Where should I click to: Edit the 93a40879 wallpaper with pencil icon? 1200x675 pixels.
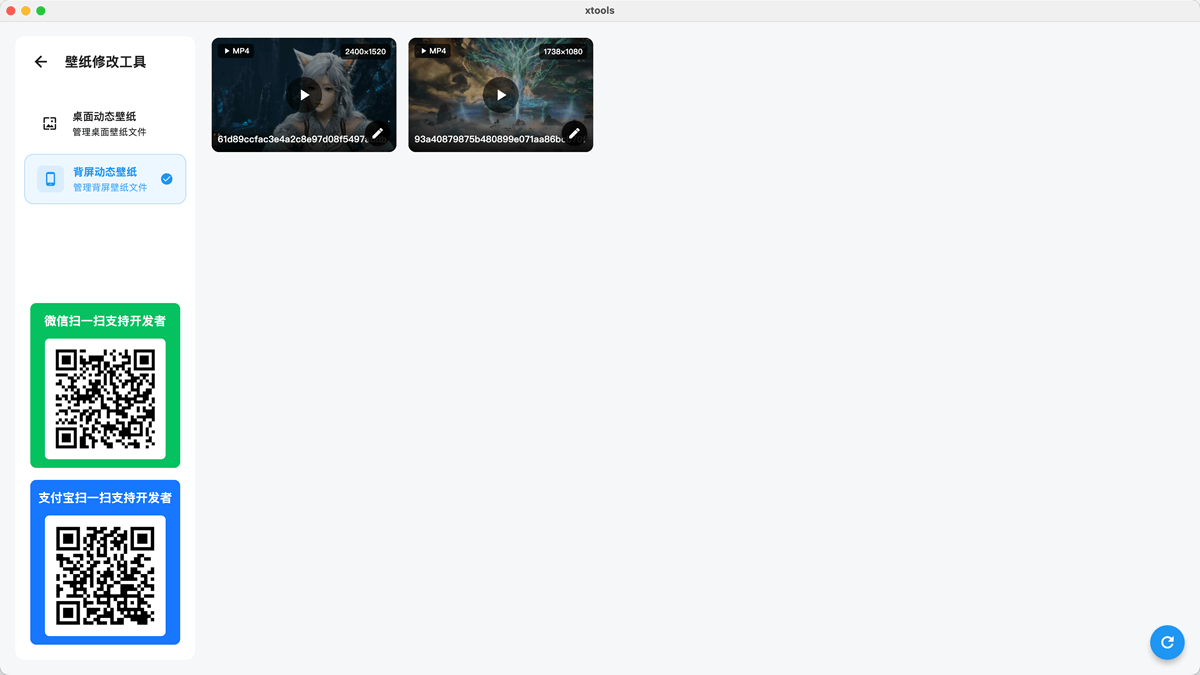pyautogui.click(x=574, y=133)
